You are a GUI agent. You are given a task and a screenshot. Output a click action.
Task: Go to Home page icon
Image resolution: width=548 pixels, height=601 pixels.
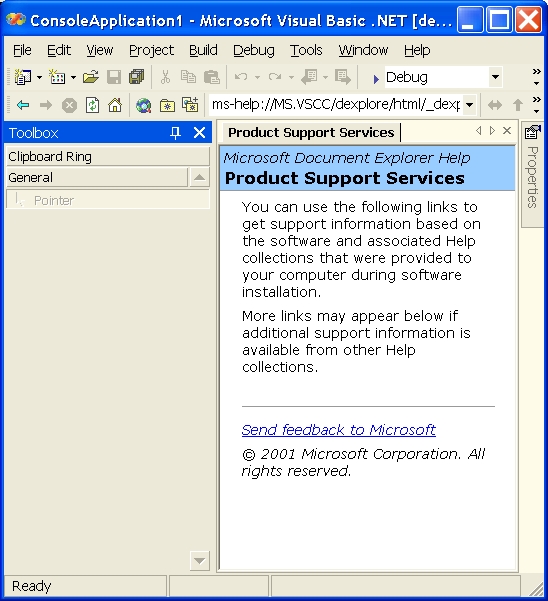(115, 105)
